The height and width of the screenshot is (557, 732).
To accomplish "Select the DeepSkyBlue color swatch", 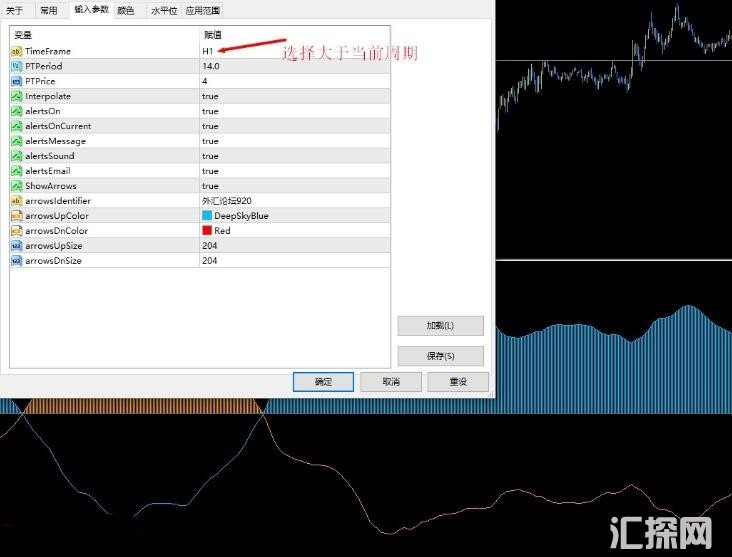I will pyautogui.click(x=207, y=216).
